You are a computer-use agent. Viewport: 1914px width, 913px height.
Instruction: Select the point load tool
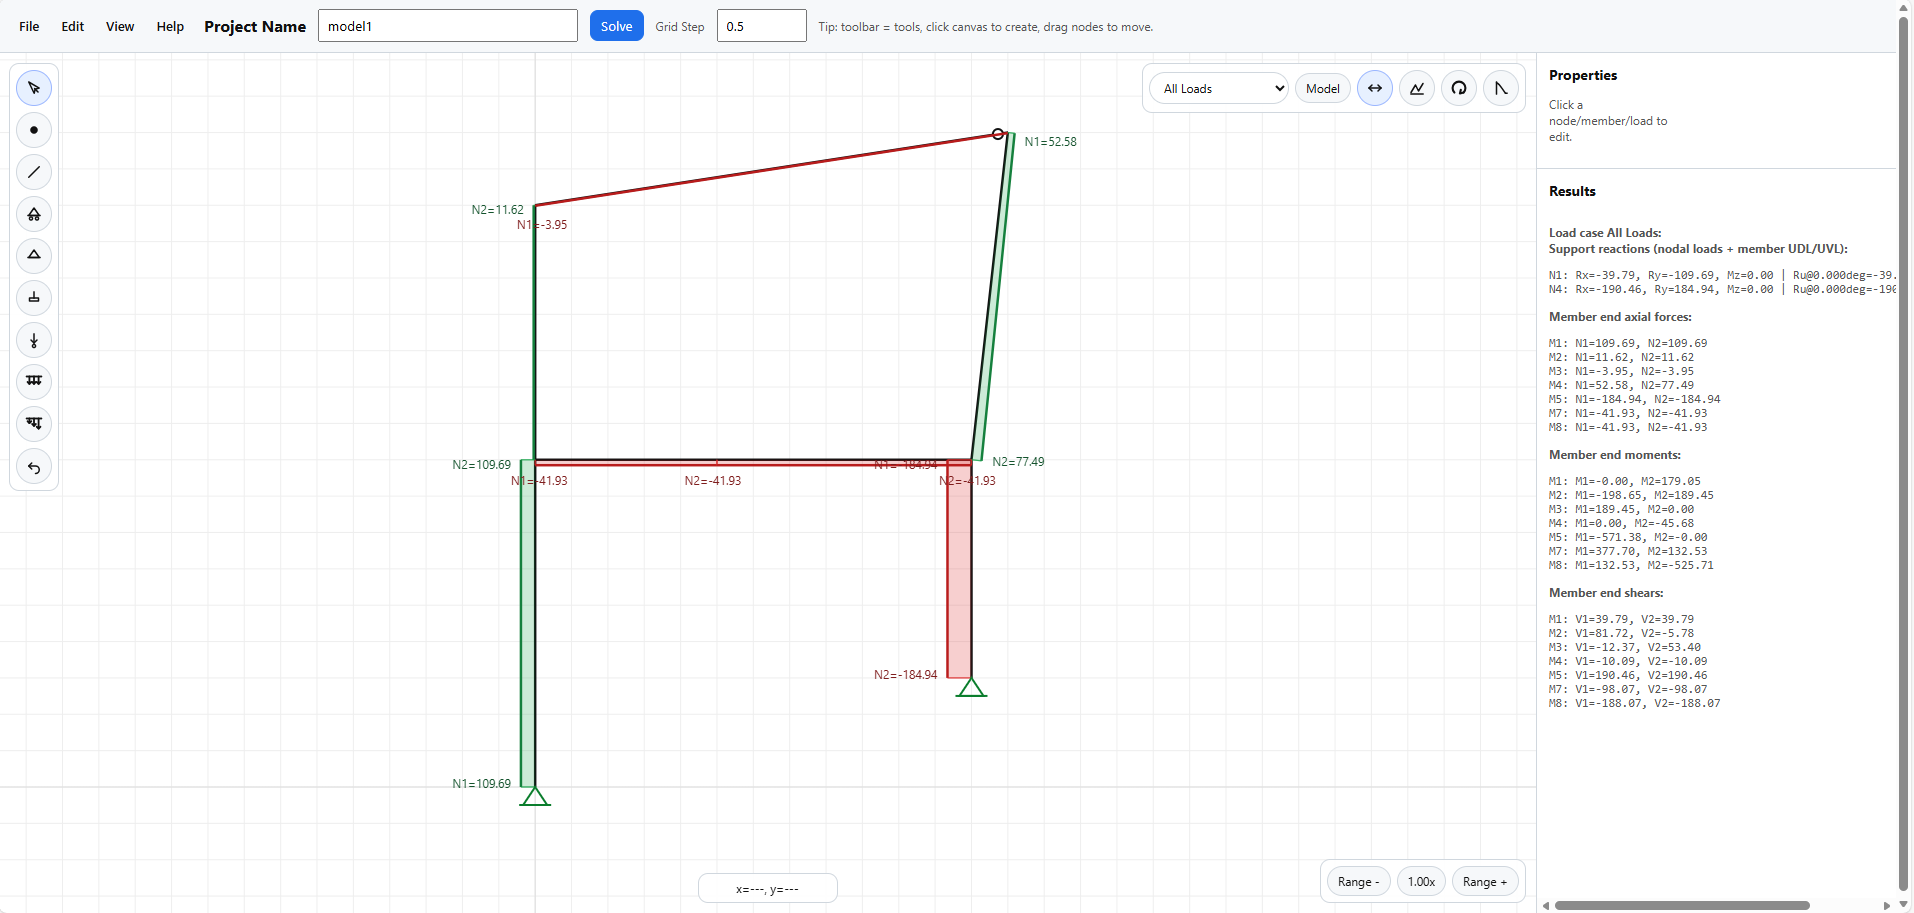tap(34, 340)
